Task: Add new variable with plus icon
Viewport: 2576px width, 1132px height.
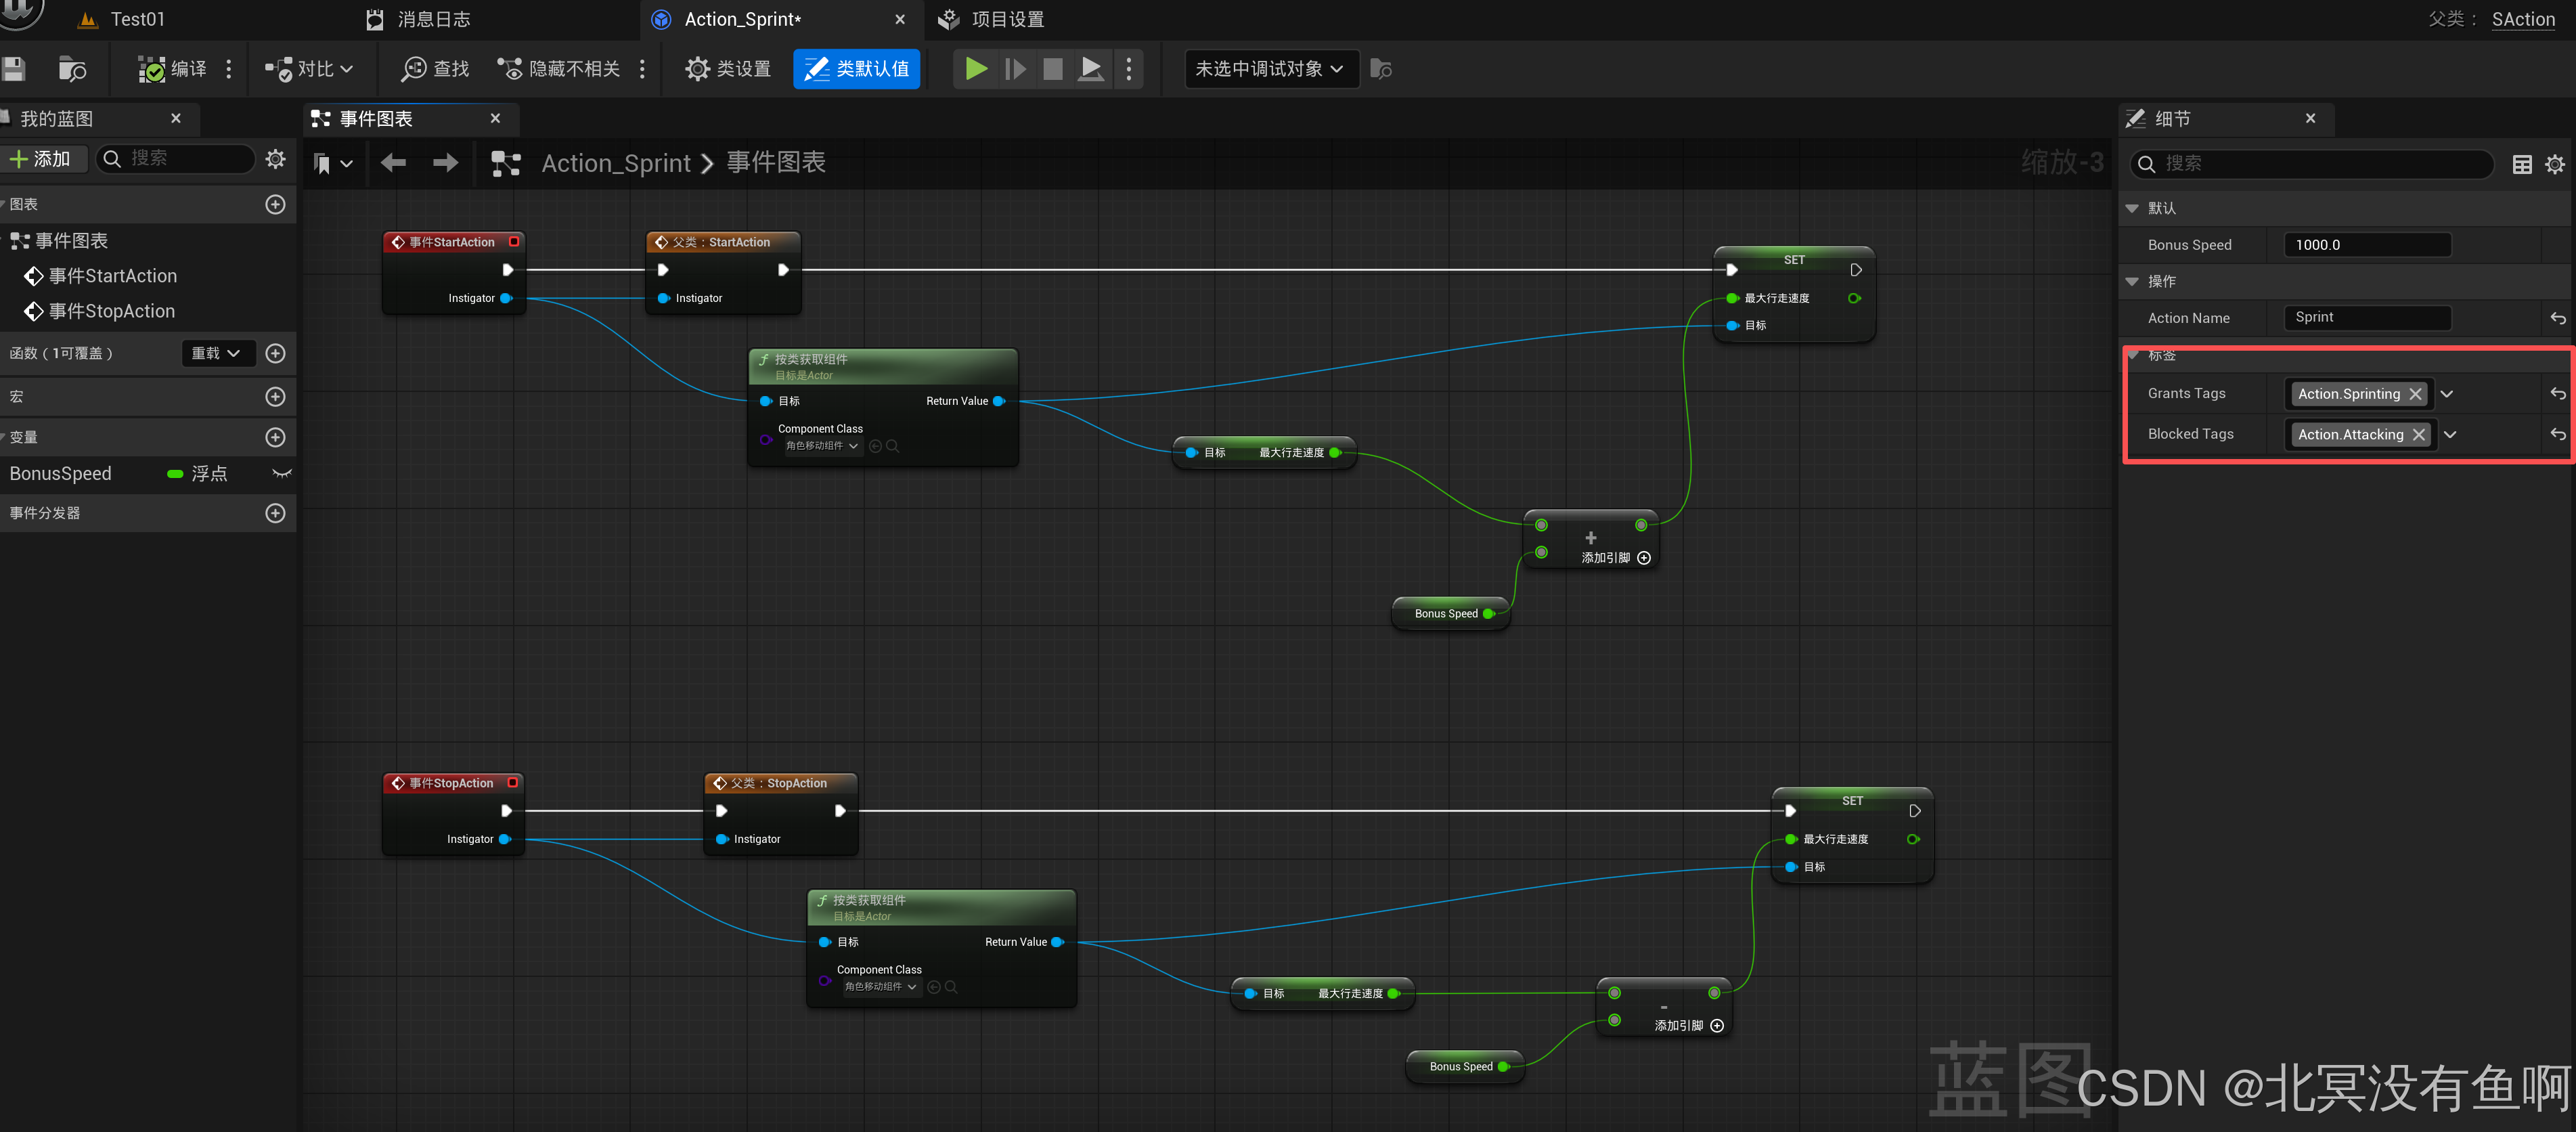Action: click(x=275, y=437)
